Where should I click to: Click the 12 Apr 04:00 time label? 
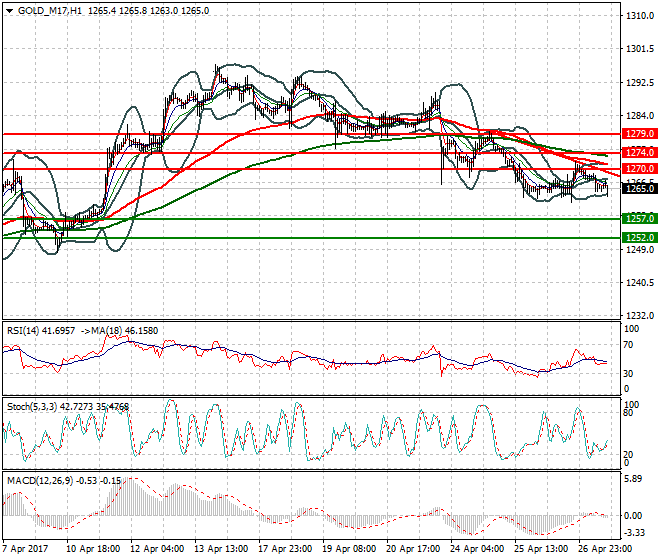(157, 549)
